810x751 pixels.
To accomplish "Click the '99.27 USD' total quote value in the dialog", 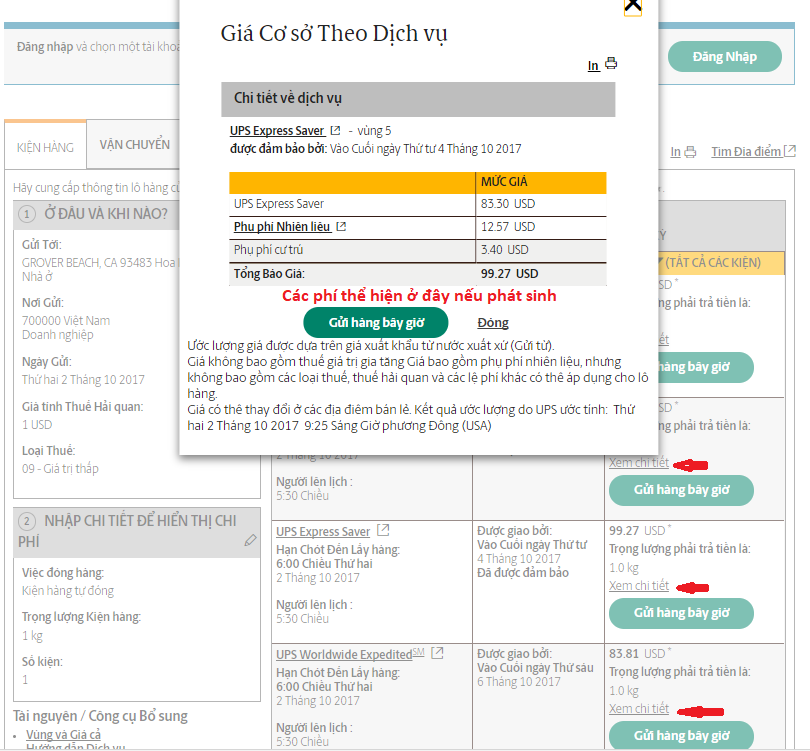I will coord(509,274).
